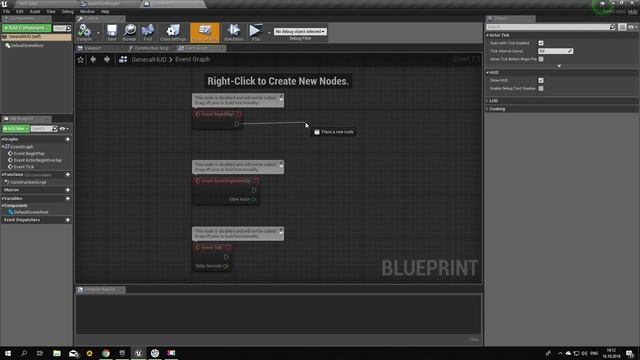Click the Details property matrix grid icon
The height and width of the screenshot is (360, 640).
[622, 27]
